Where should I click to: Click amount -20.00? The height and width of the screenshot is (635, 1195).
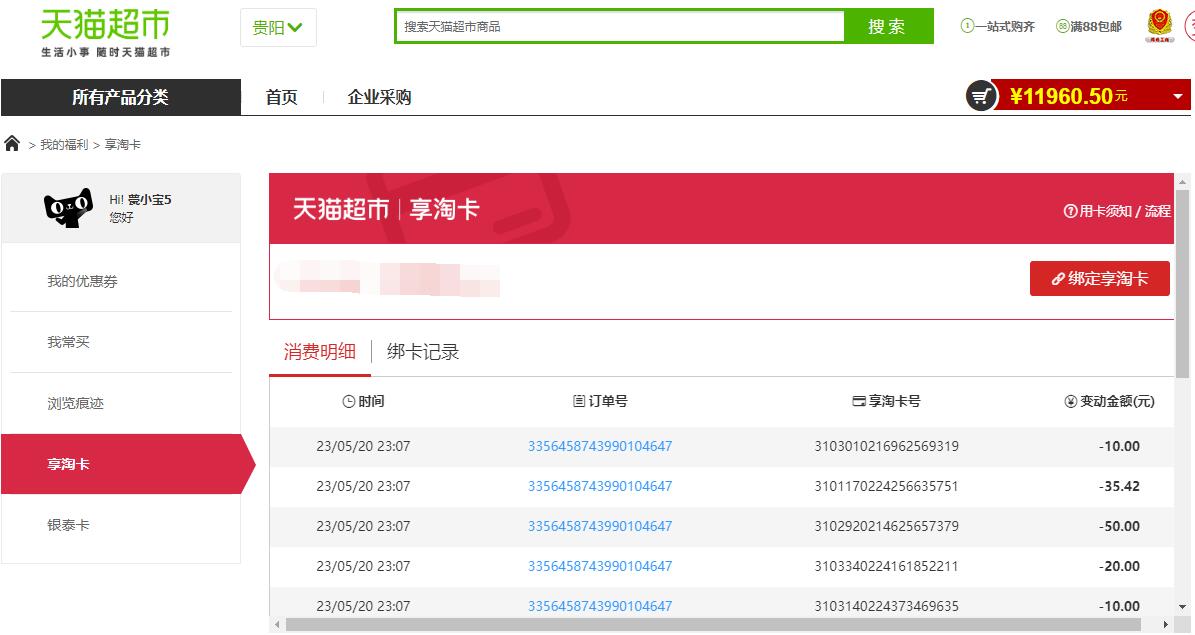click(x=1120, y=566)
